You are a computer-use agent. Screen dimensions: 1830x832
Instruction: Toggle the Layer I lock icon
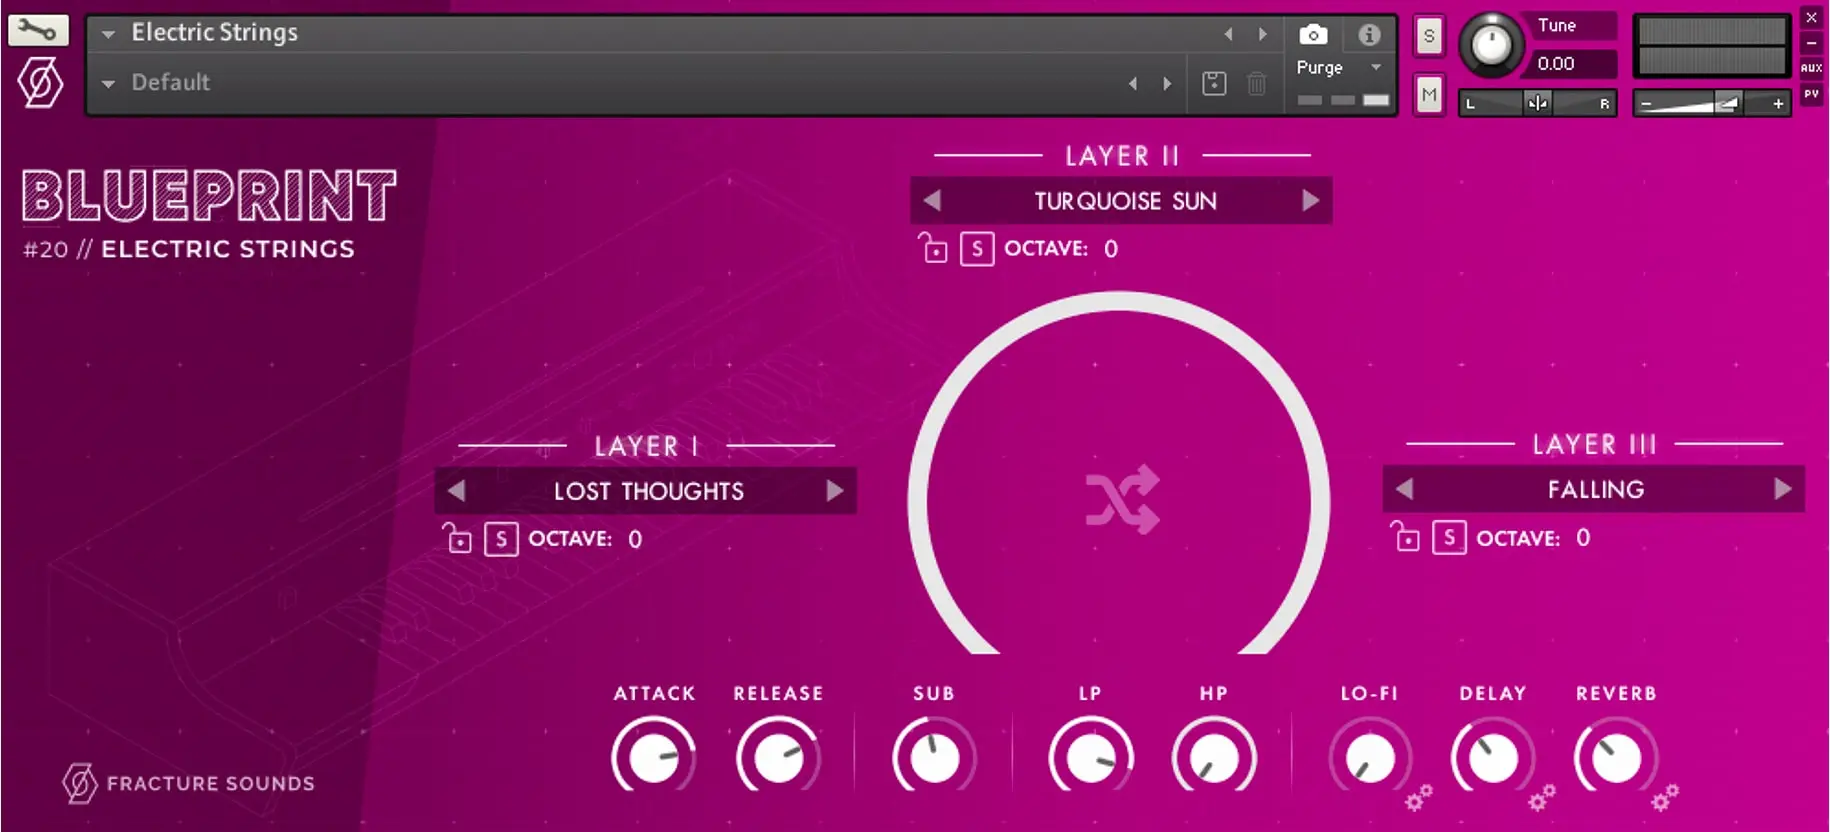click(457, 539)
